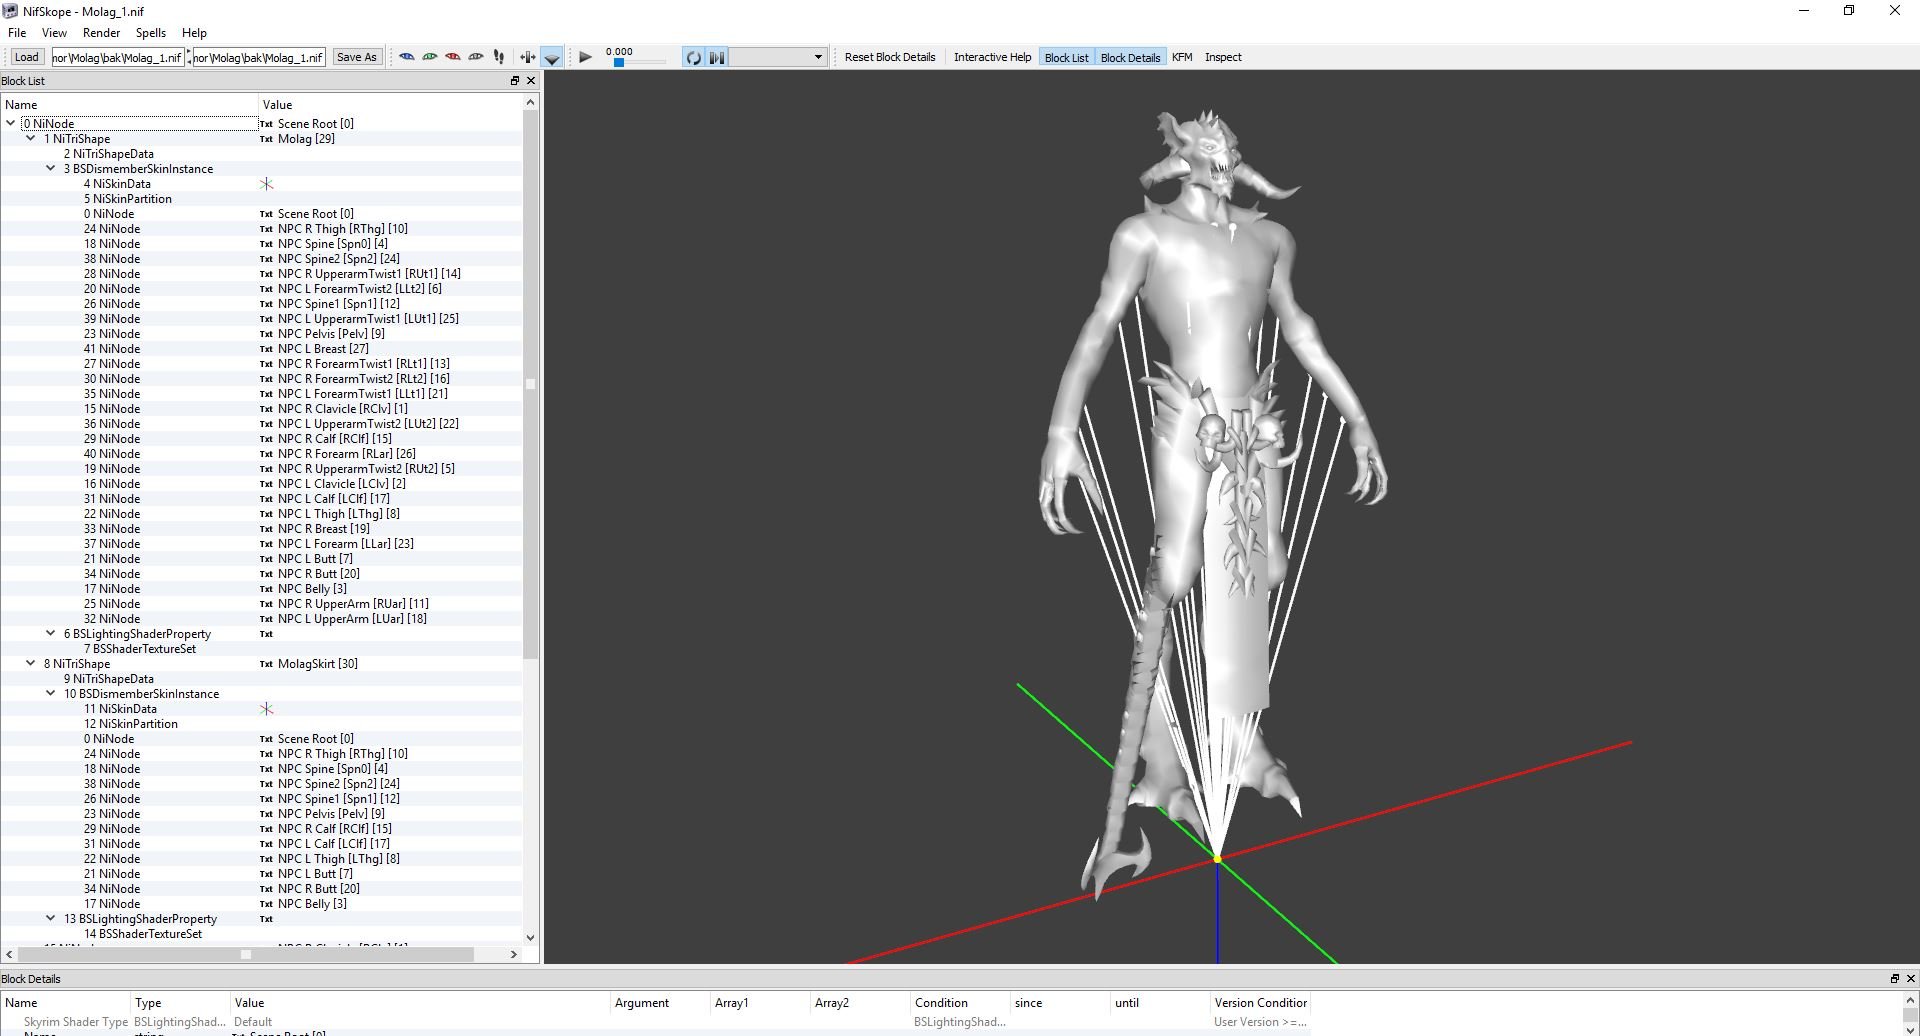Click the Txt icon of 6 BSLightingShaderProperty row
Image resolution: width=1920 pixels, height=1036 pixels.
[266, 634]
